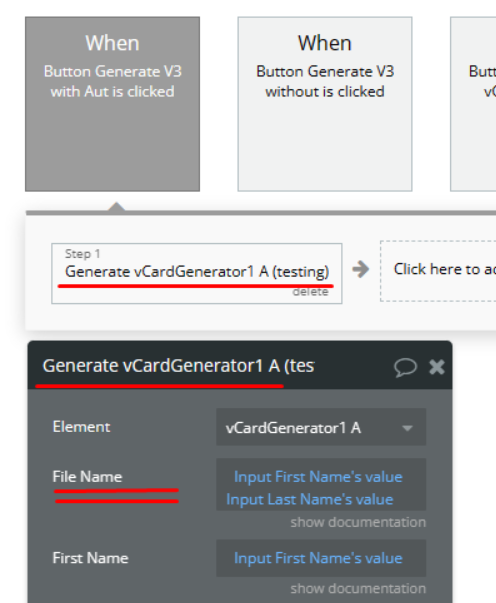
Task: Edit the First Name field expression
Action: 321,558
